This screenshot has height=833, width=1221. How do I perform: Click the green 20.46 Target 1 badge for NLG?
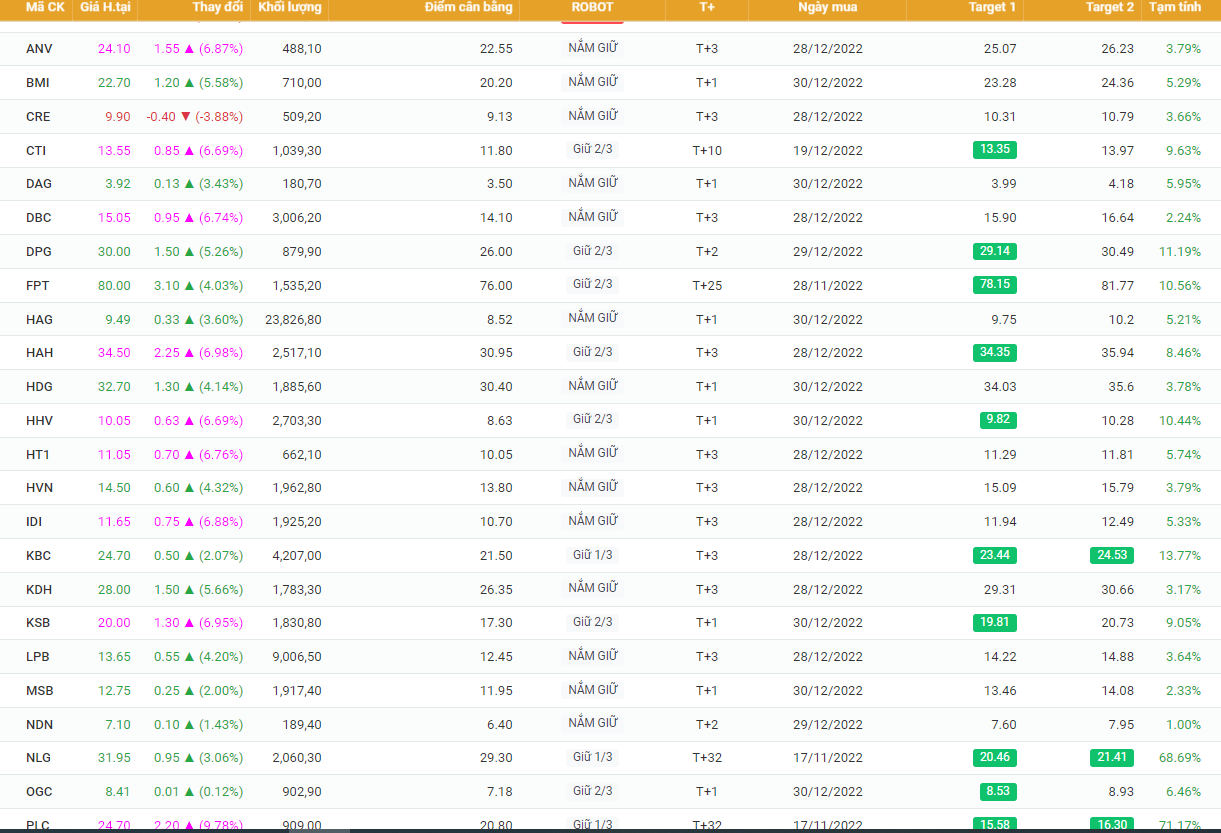tap(995, 757)
